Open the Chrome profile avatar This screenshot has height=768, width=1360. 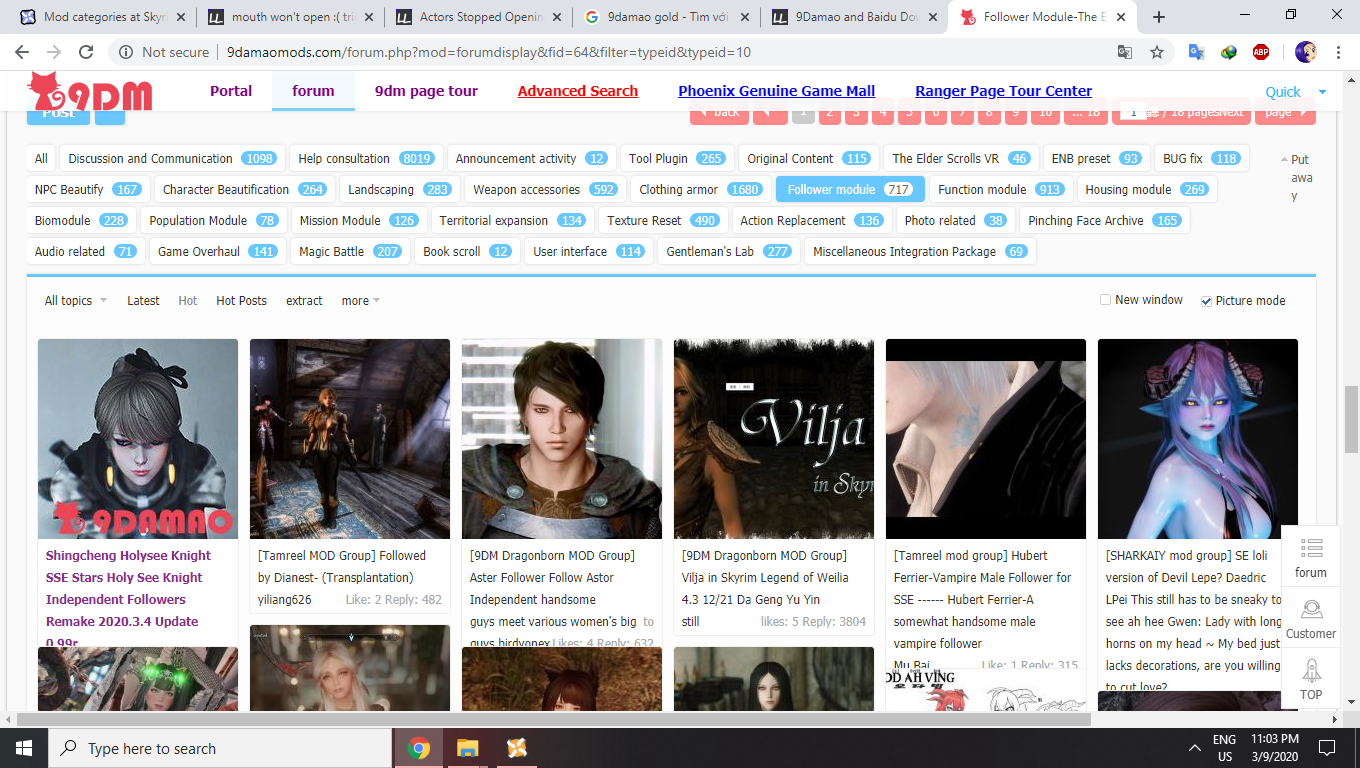point(1305,52)
